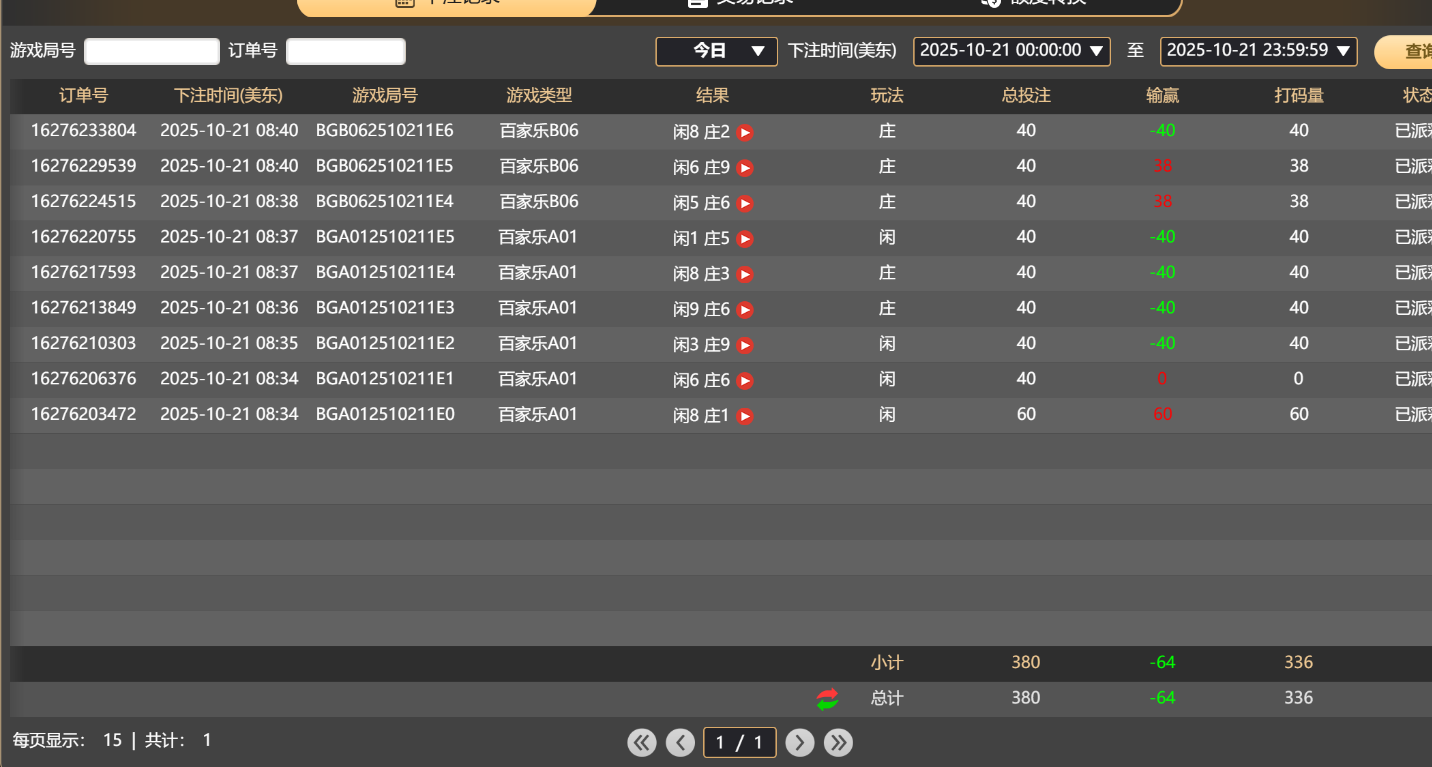Play replay for round BGB062510211E5
Screen dimensions: 1432x767
click(745, 168)
